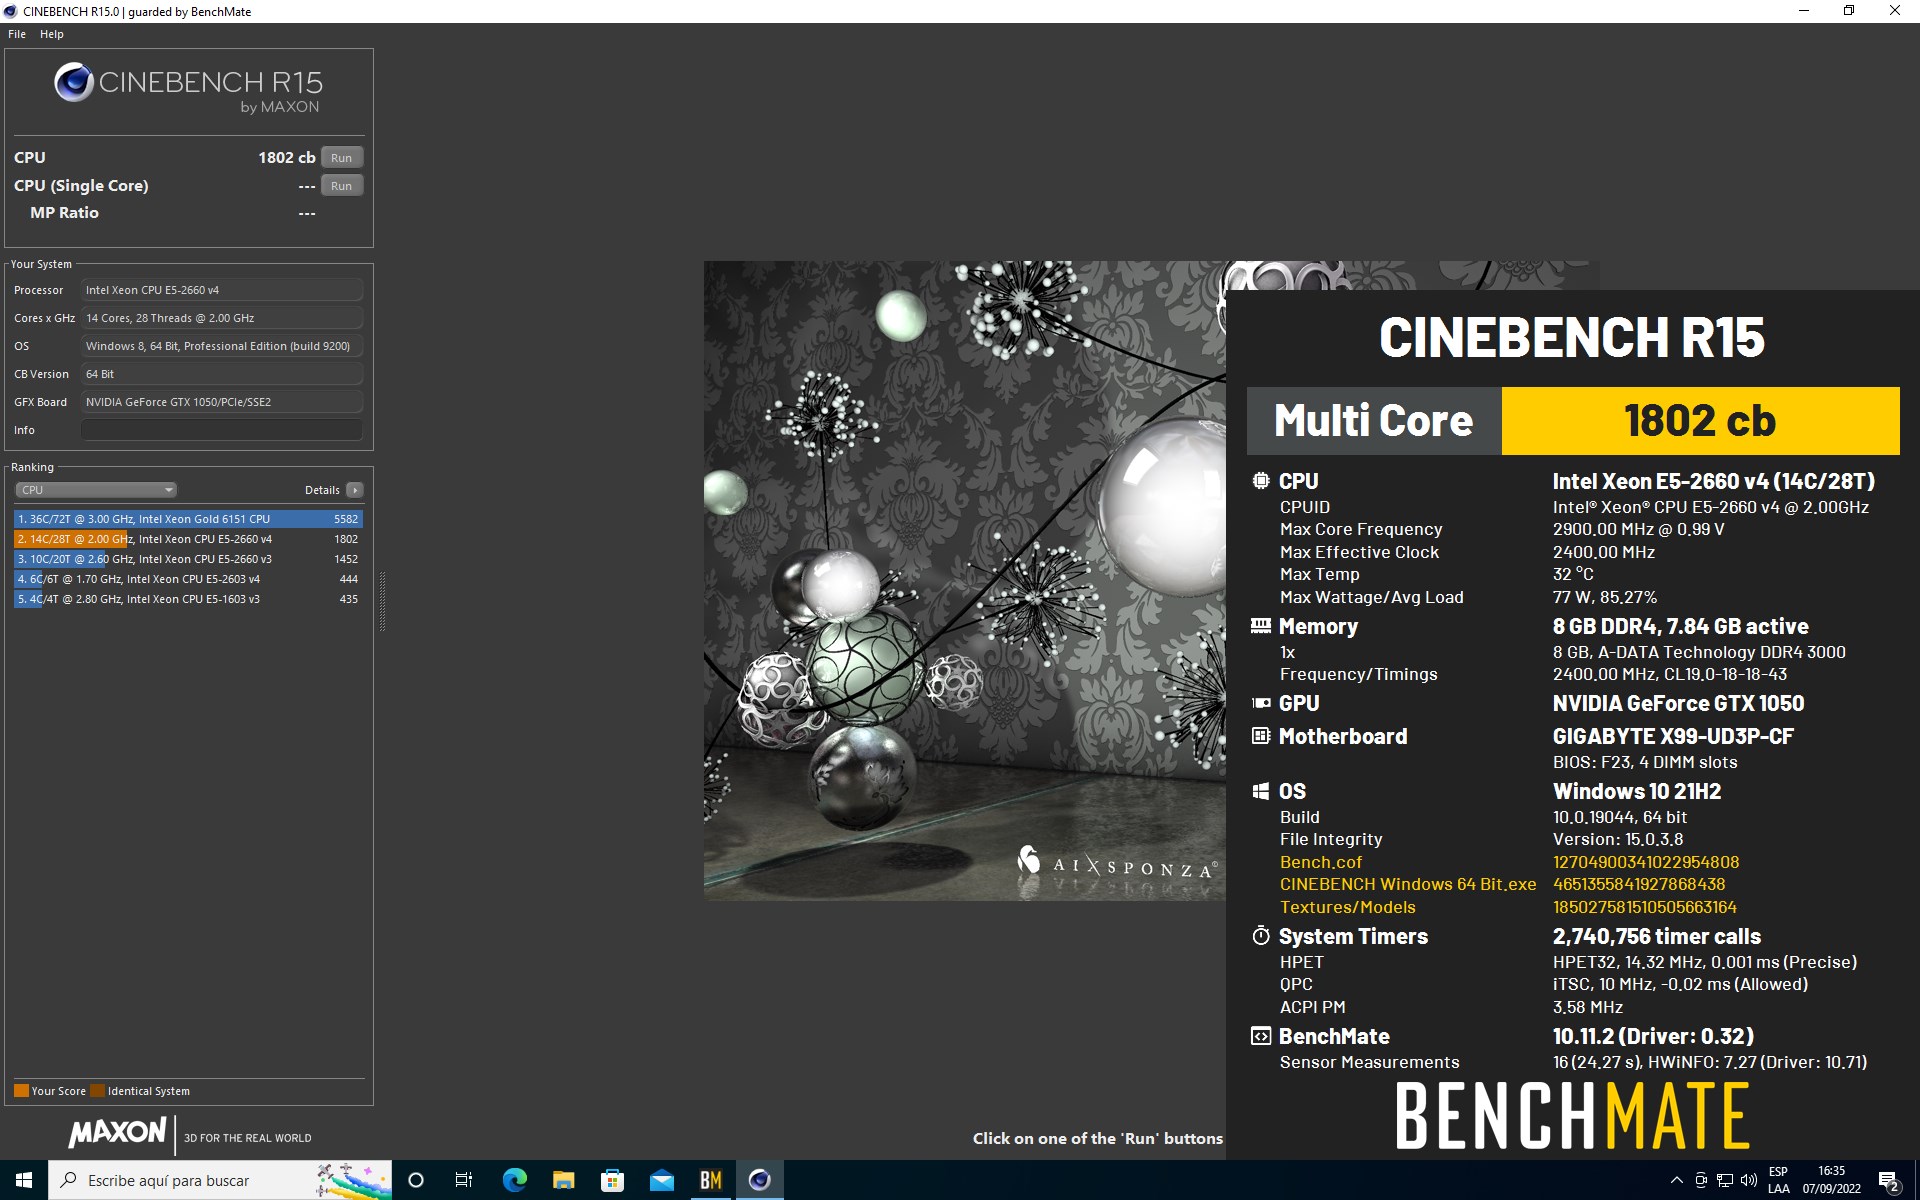This screenshot has height=1200, width=1920.
Task: Click the MAXON logo
Action: click(118, 1132)
